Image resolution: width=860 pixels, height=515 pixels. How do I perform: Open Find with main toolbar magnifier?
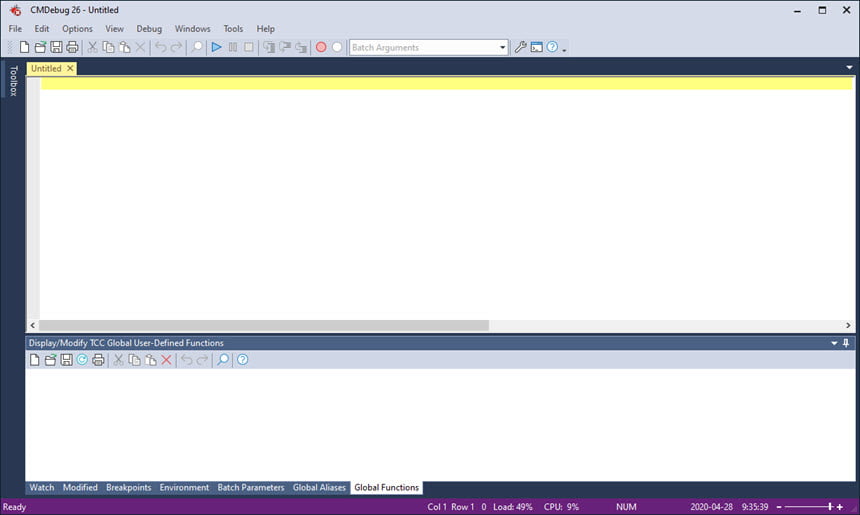coord(196,47)
